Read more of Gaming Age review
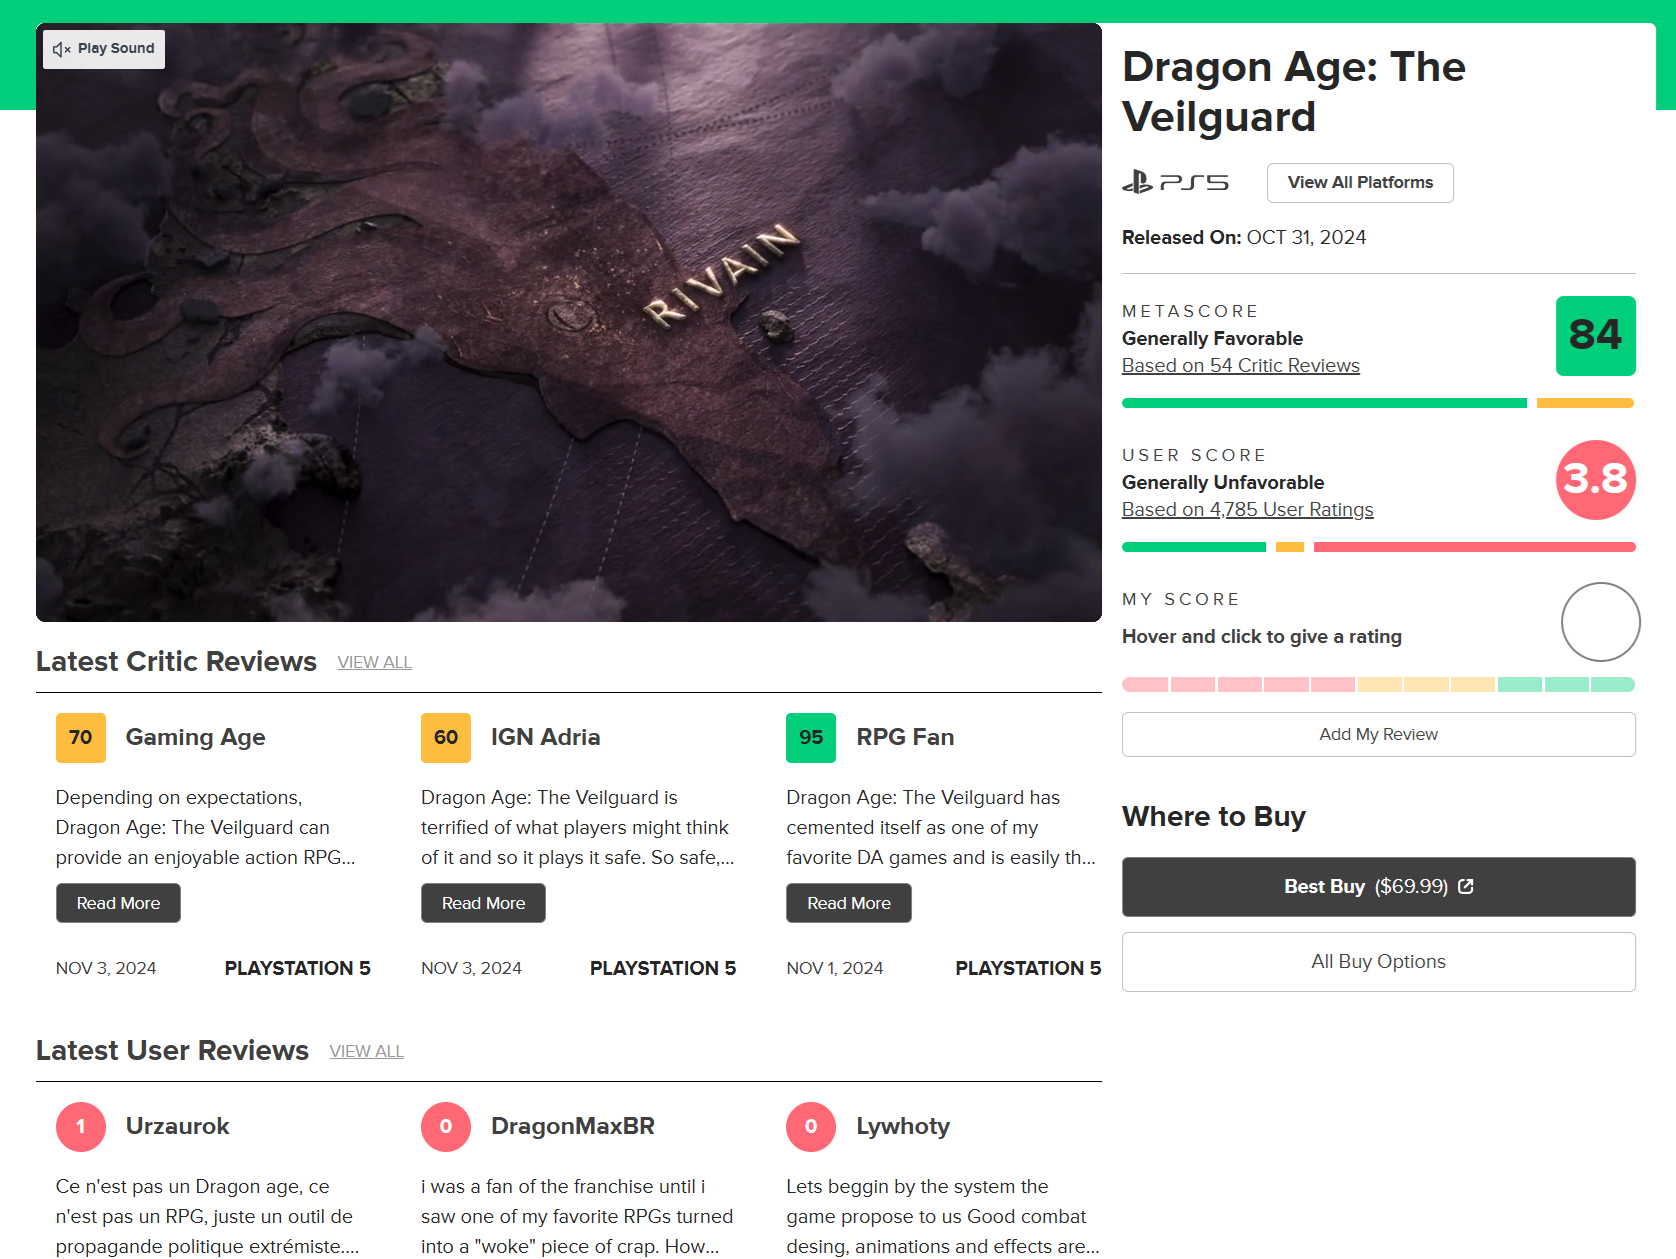 click(x=118, y=903)
